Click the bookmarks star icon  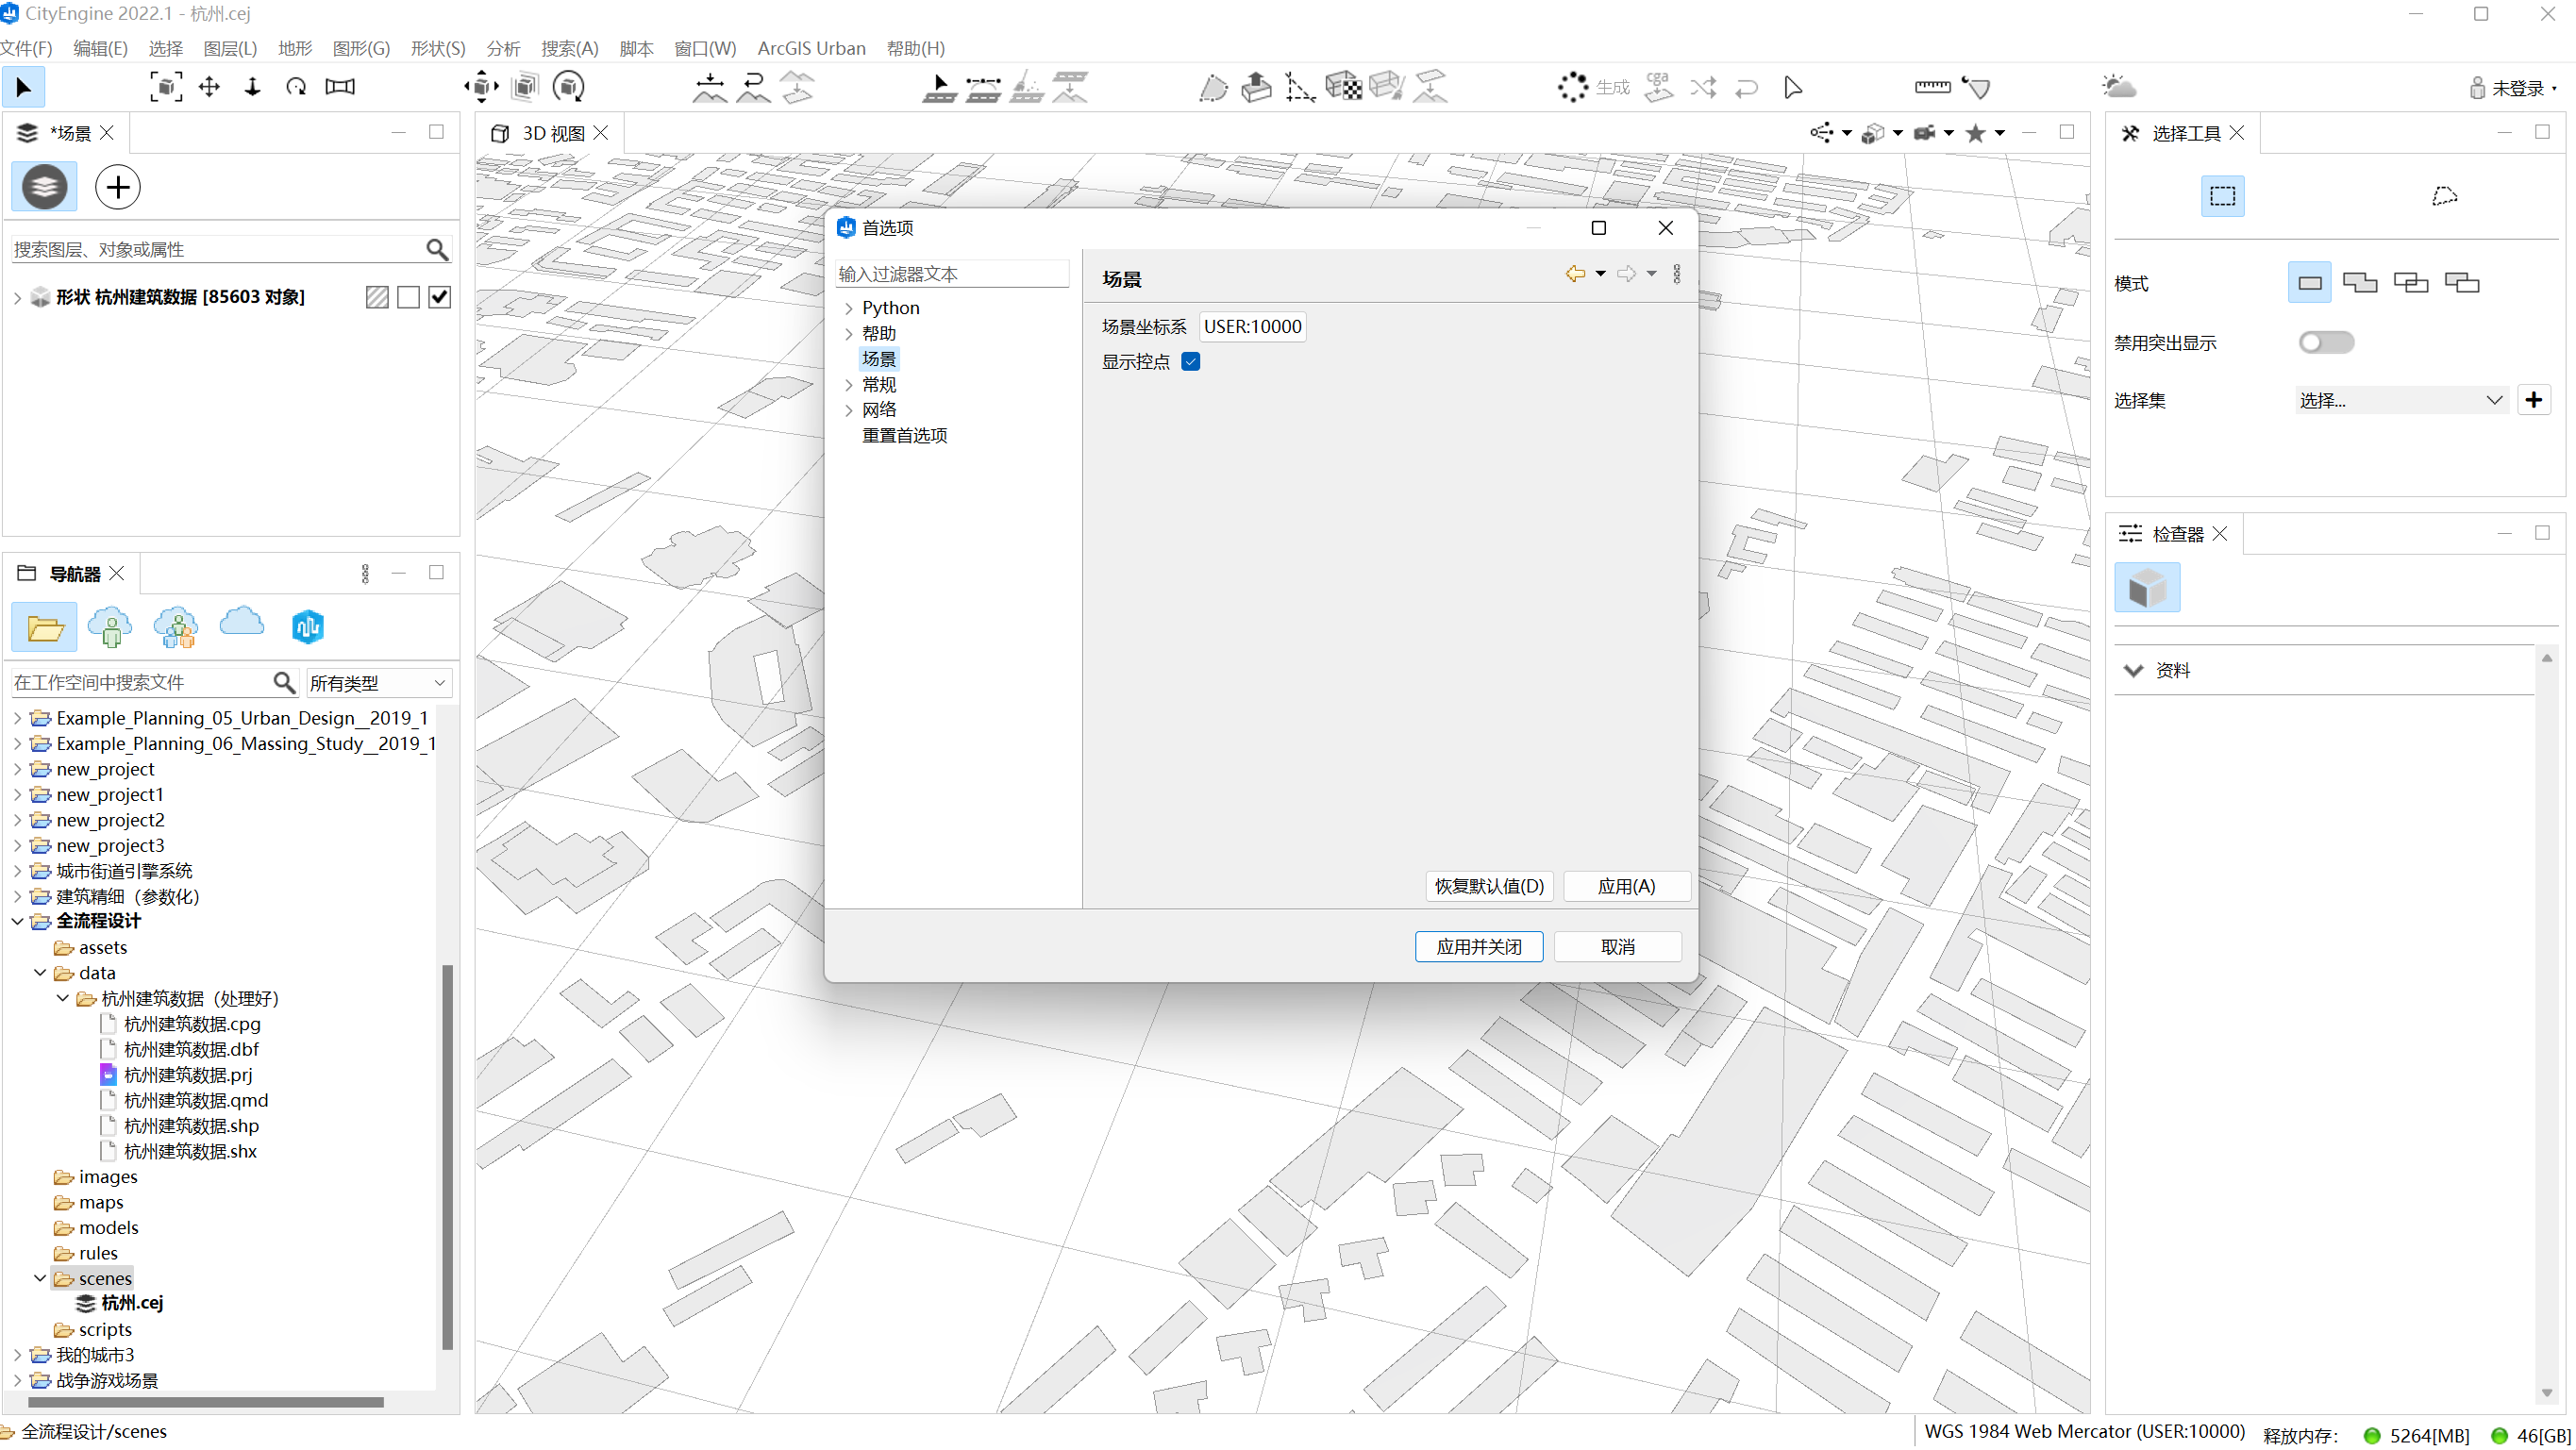click(1975, 133)
